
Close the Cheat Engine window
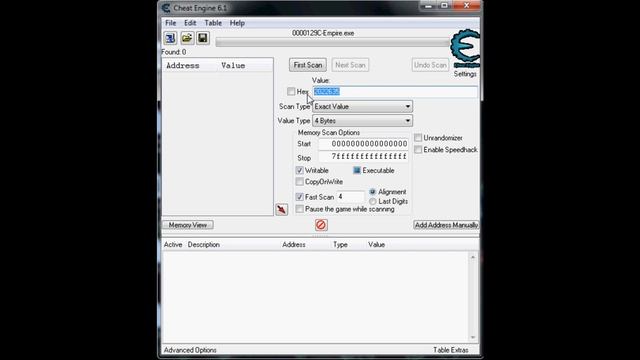tap(466, 6)
